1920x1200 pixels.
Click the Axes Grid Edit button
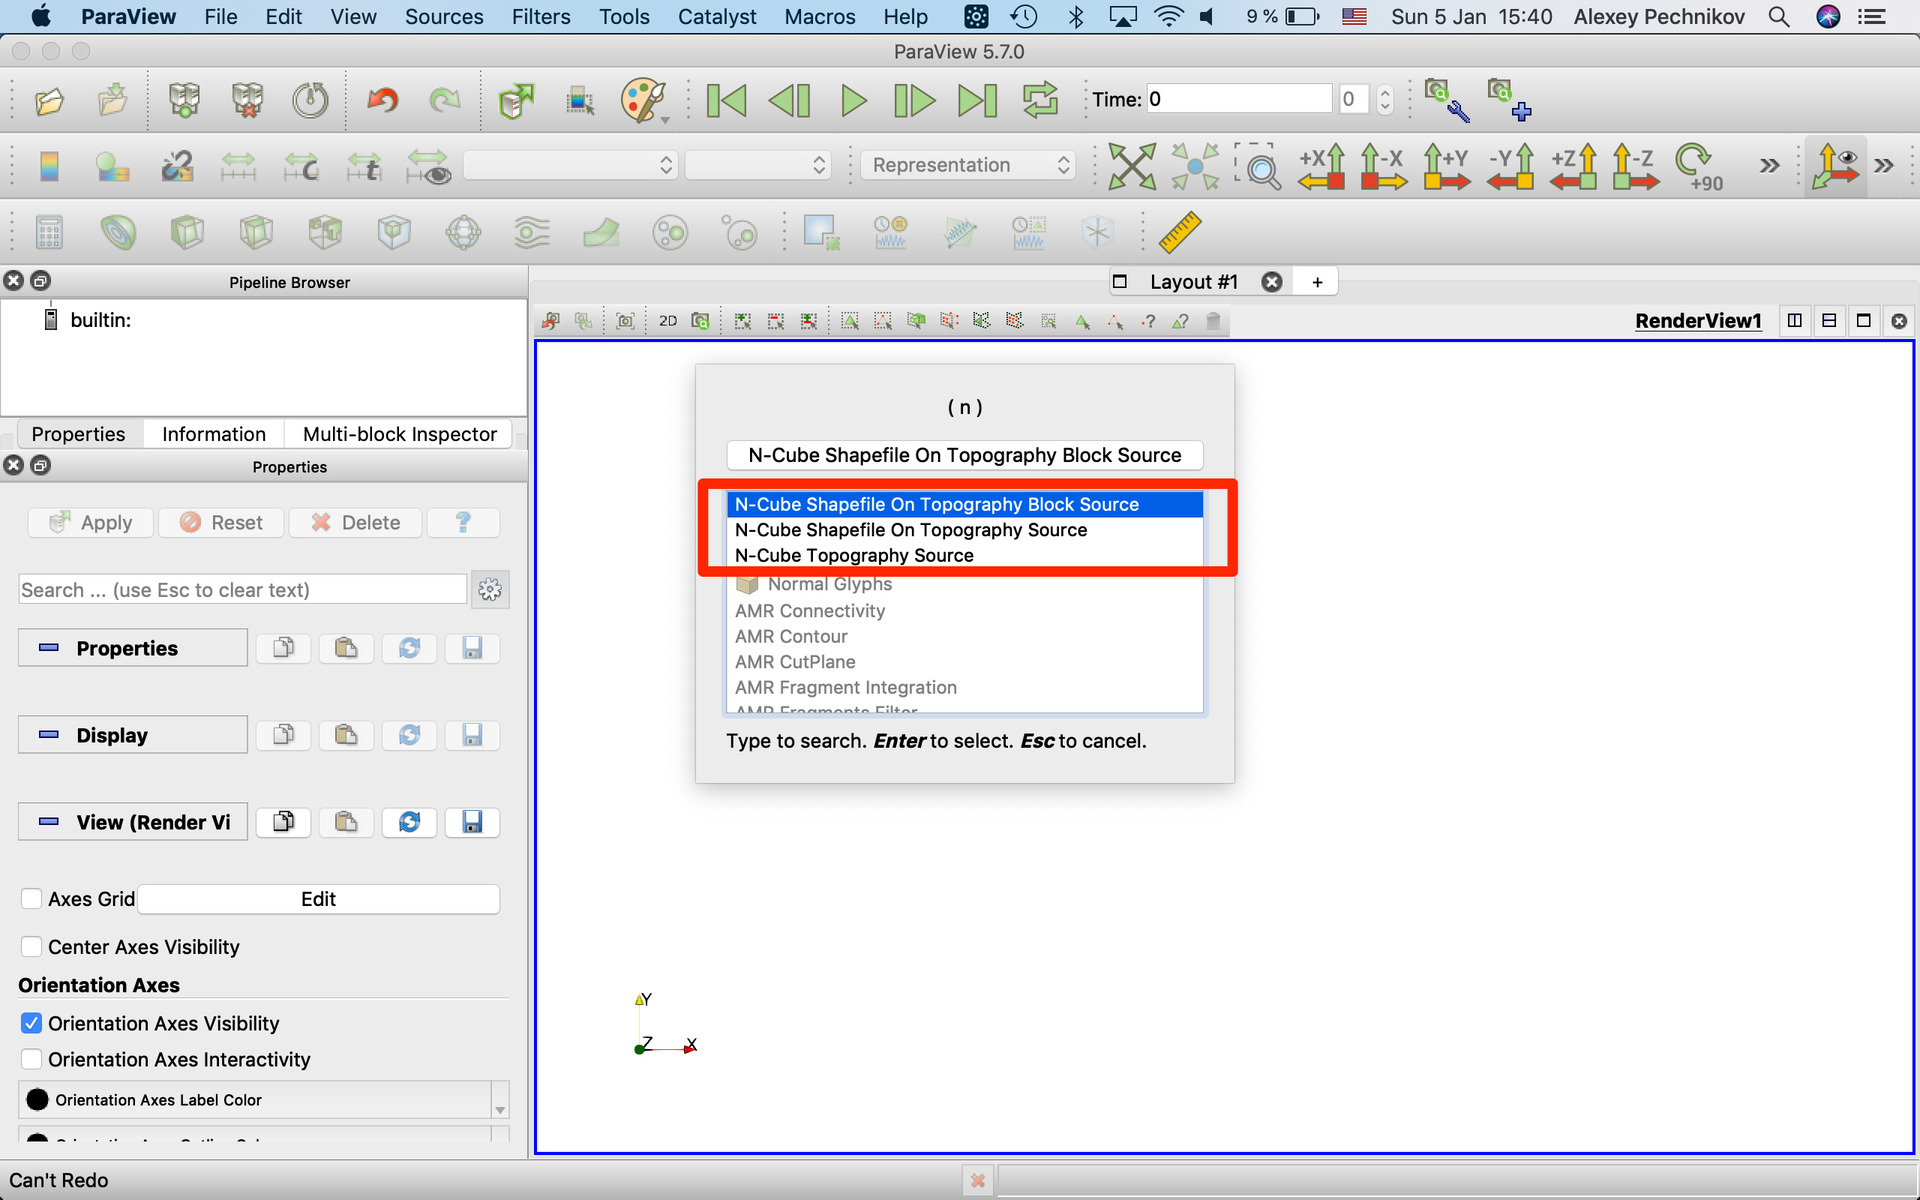[x=318, y=899]
